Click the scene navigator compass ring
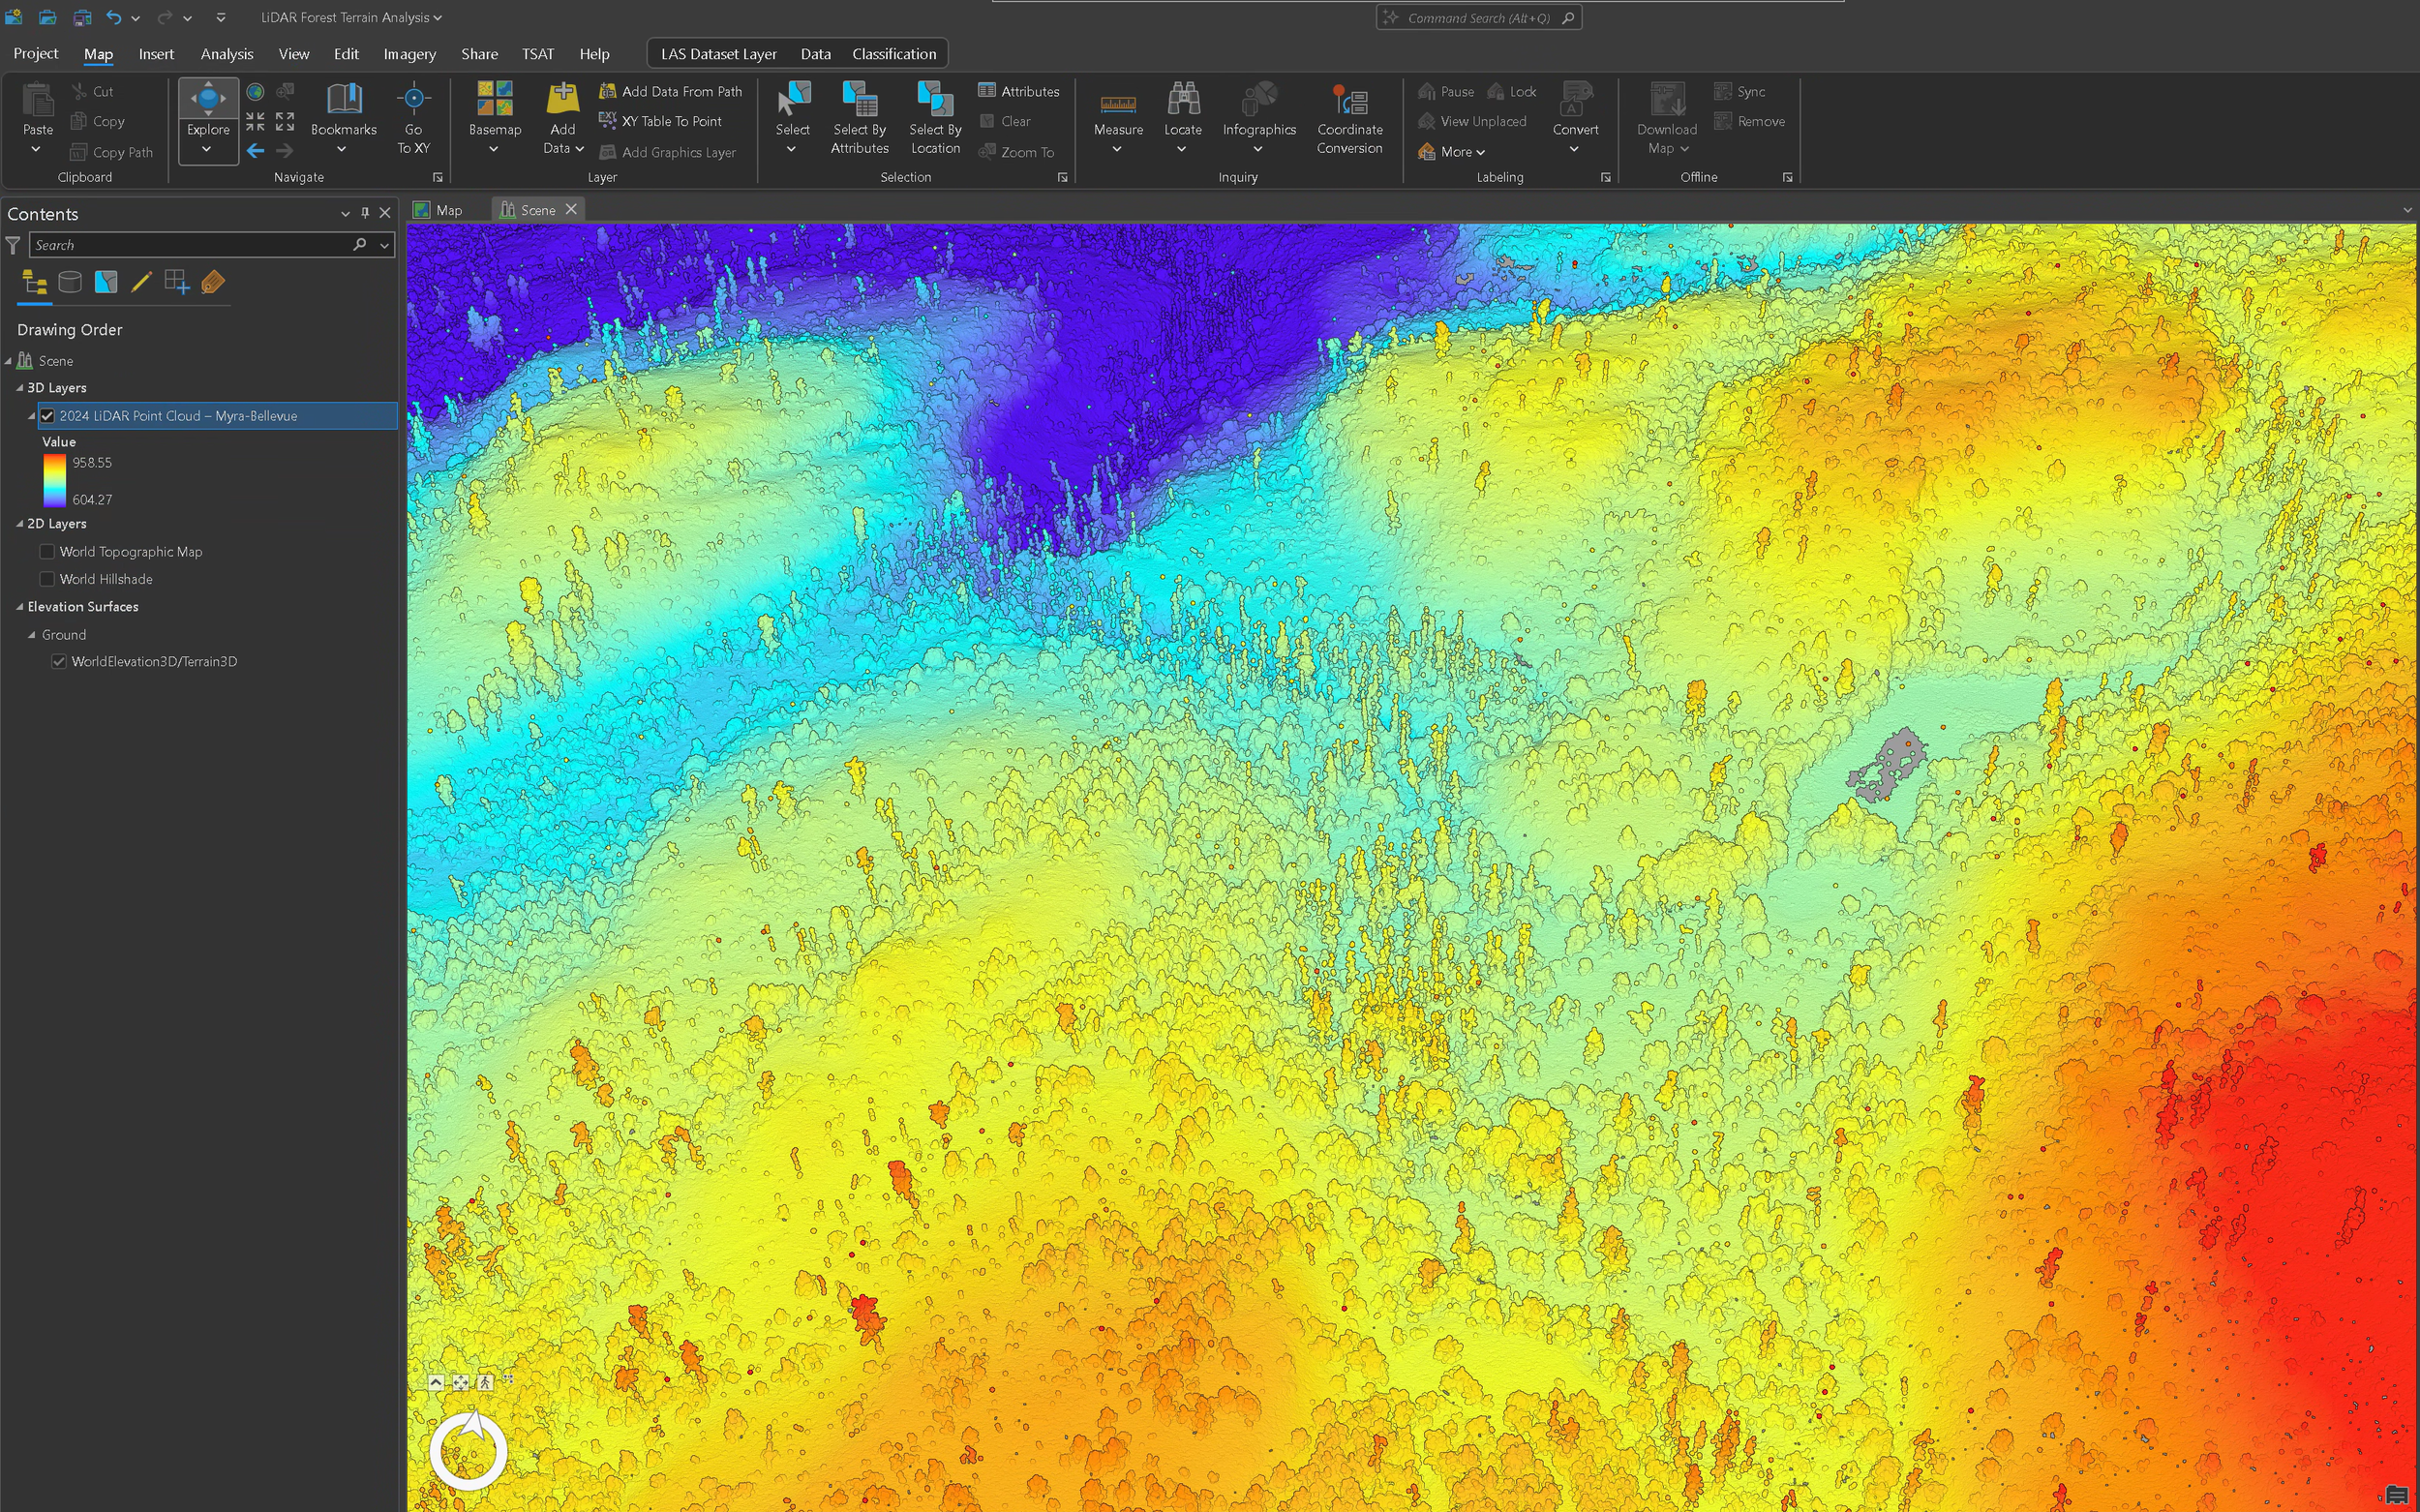Screen dimensions: 2420x1512 point(468,1449)
